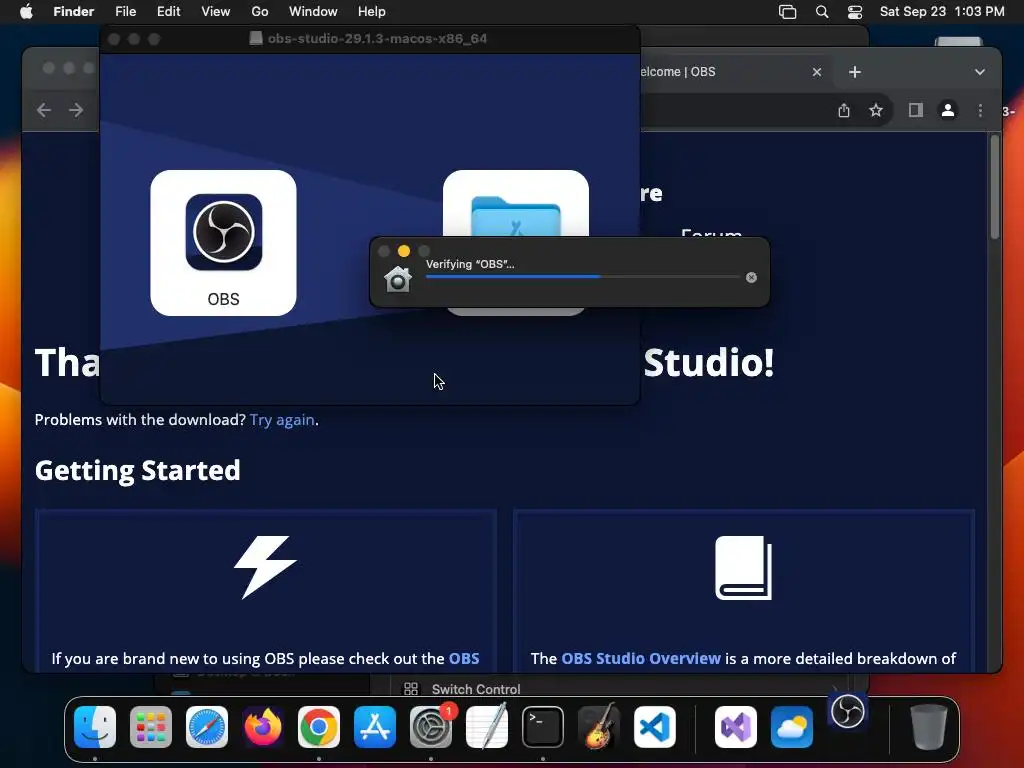Image resolution: width=1024 pixels, height=768 pixels.
Task: Click the obs-studio-29.1.3 installer window title
Action: coord(377,39)
